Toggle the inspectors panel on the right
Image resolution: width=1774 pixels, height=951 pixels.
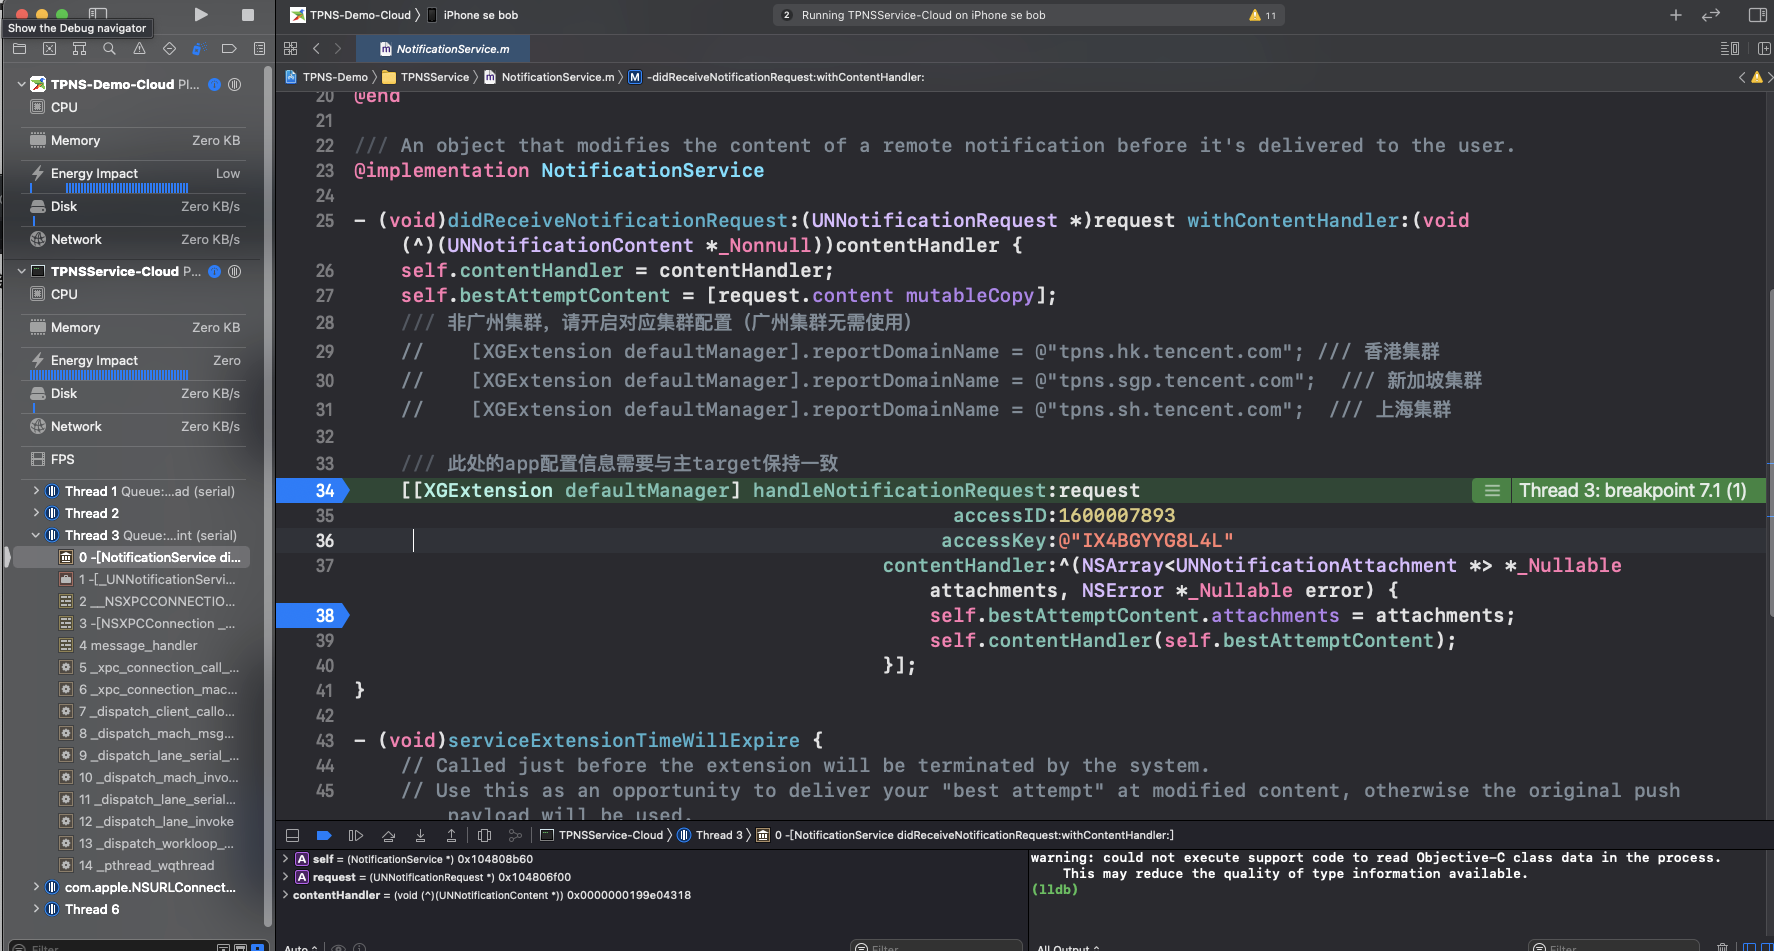coord(1756,15)
